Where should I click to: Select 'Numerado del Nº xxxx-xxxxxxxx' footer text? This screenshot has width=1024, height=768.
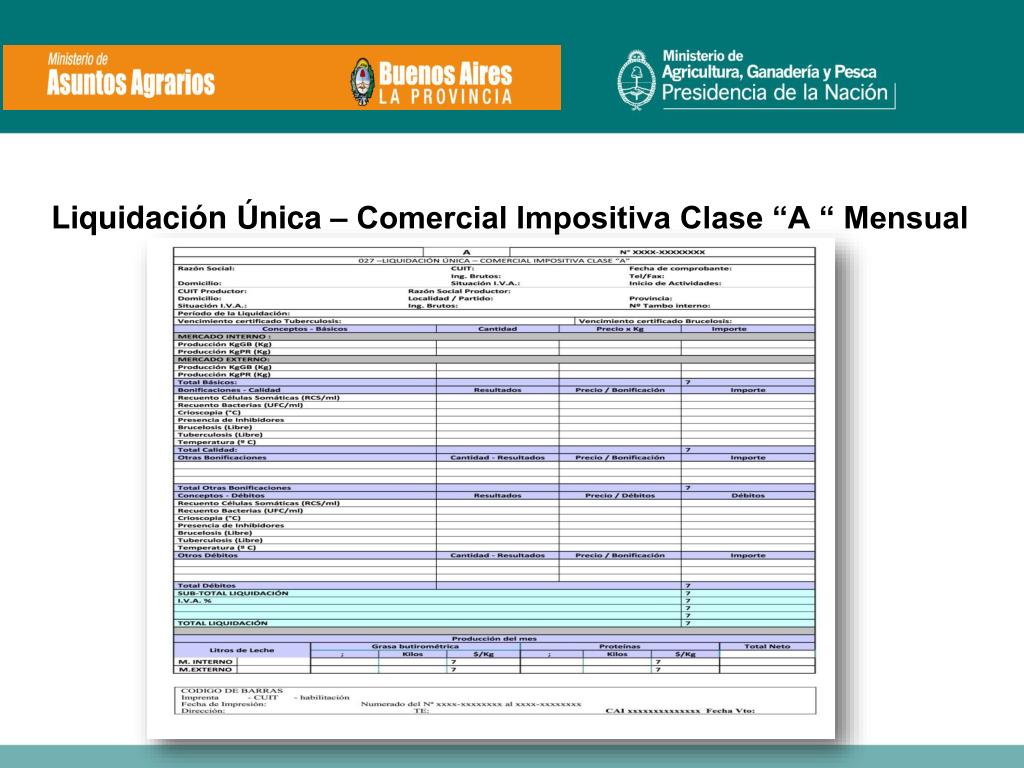click(431, 705)
